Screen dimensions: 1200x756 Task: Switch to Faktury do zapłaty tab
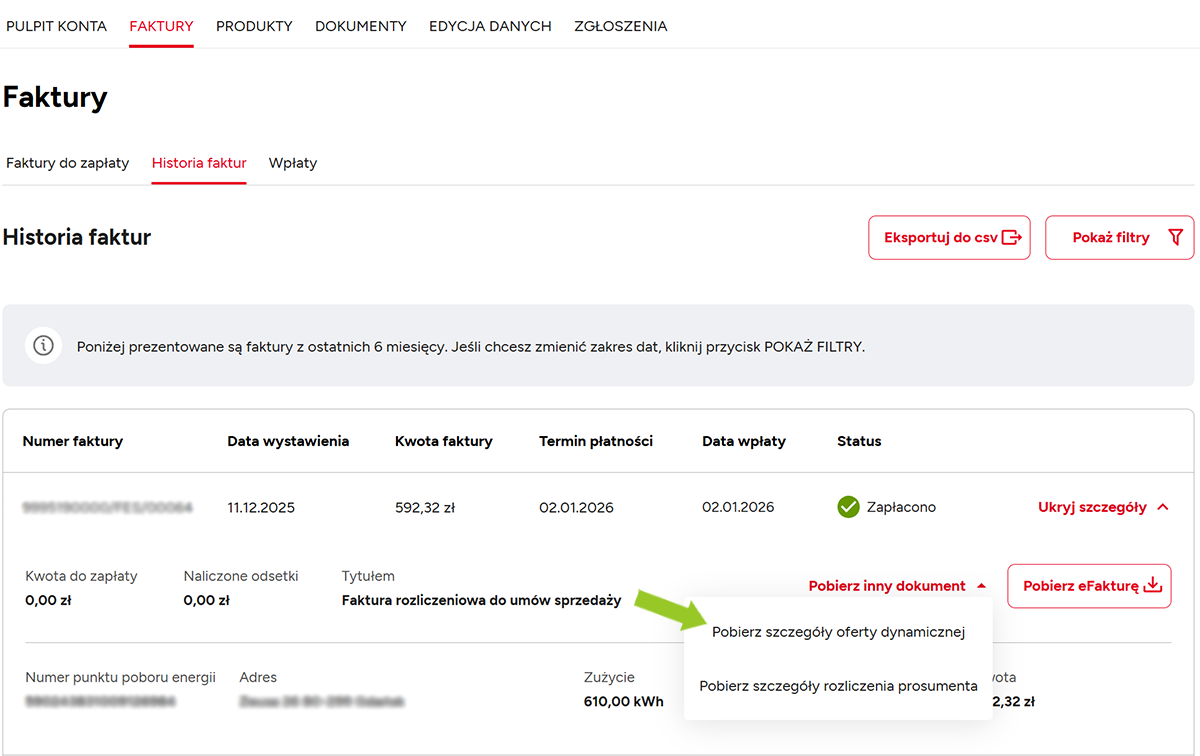pyautogui.click(x=68, y=163)
